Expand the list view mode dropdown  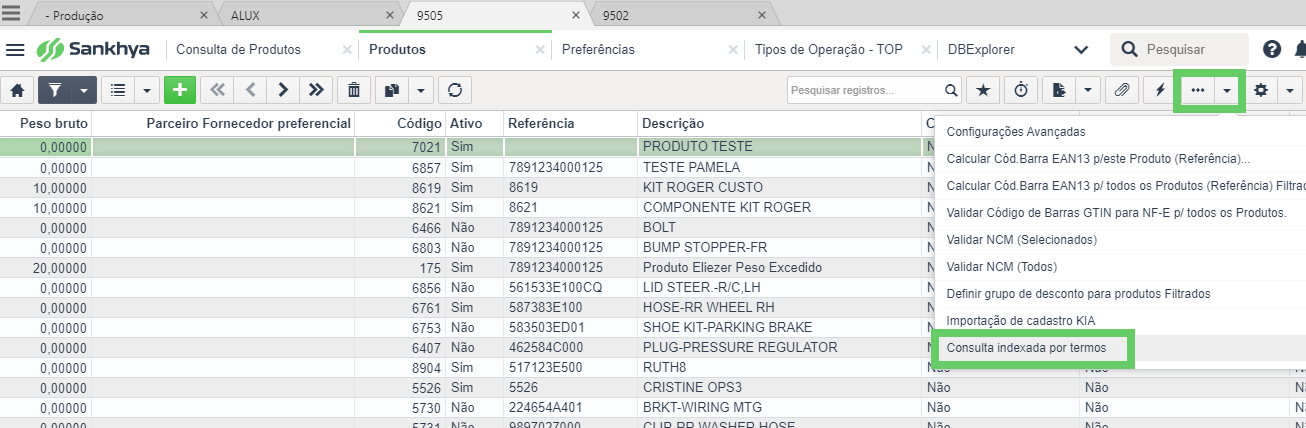(147, 90)
